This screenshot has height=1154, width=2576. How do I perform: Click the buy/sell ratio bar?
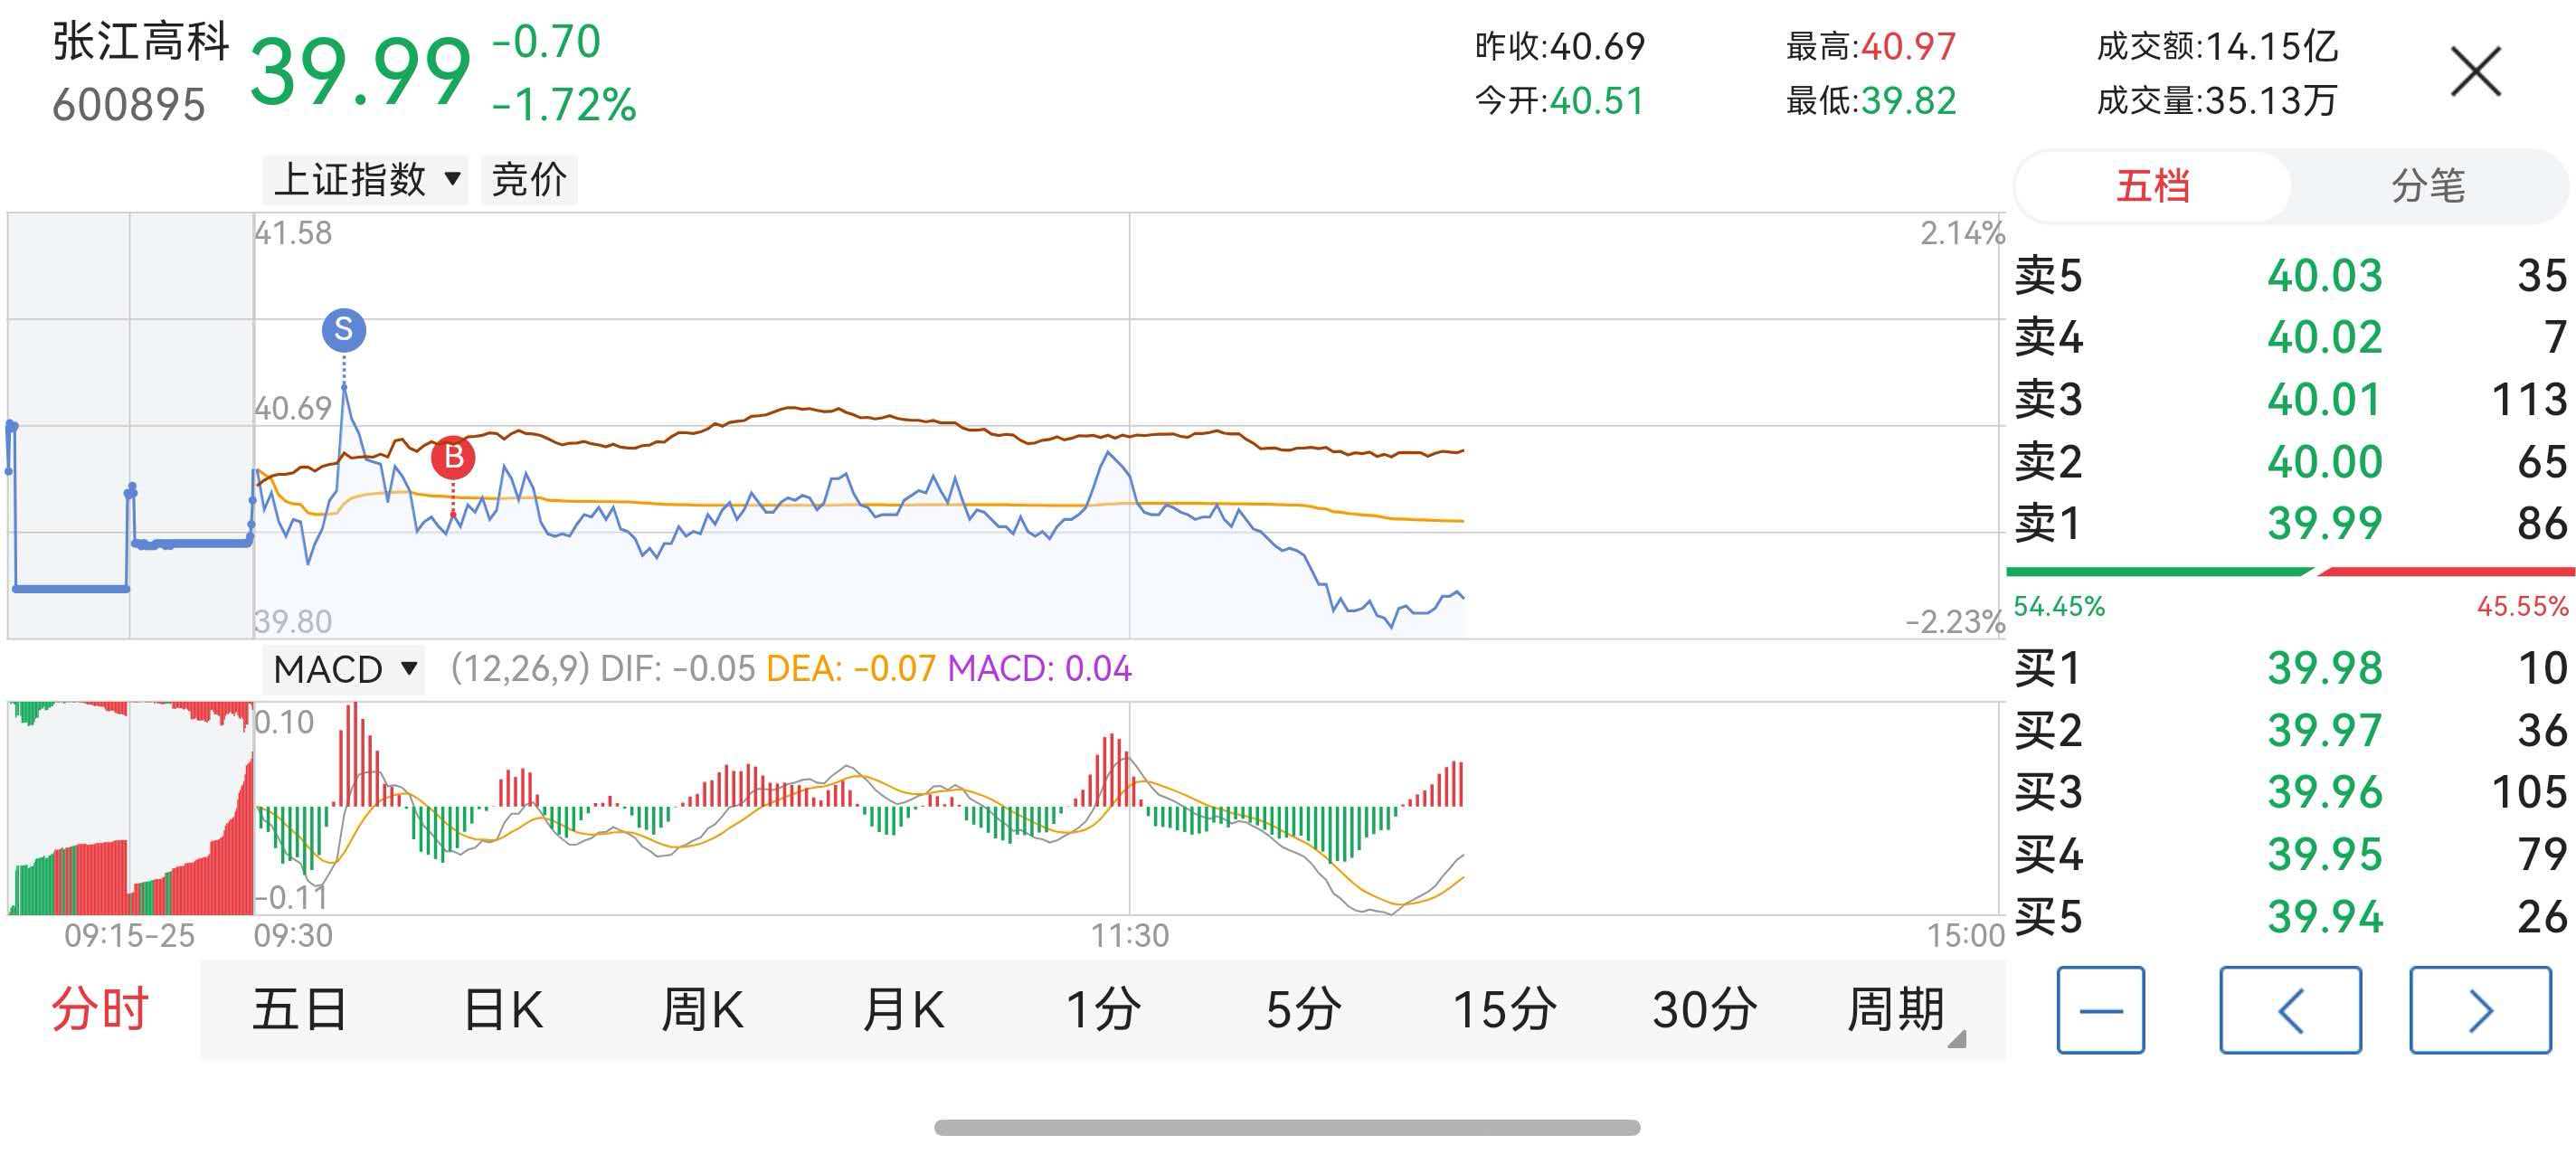point(2290,572)
